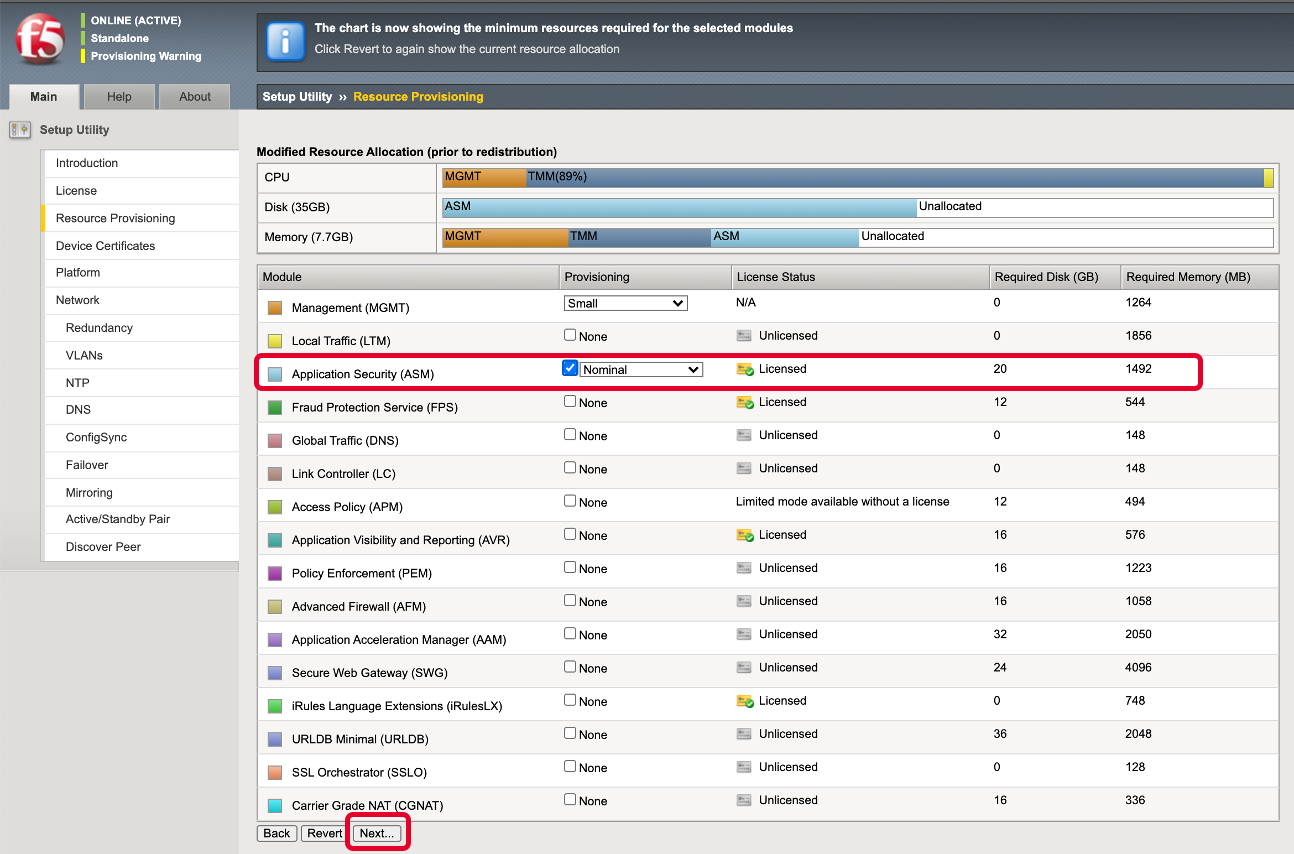This screenshot has width=1294, height=854.
Task: Check the Fraud Protection Service (FPS) checkbox
Action: 570,401
